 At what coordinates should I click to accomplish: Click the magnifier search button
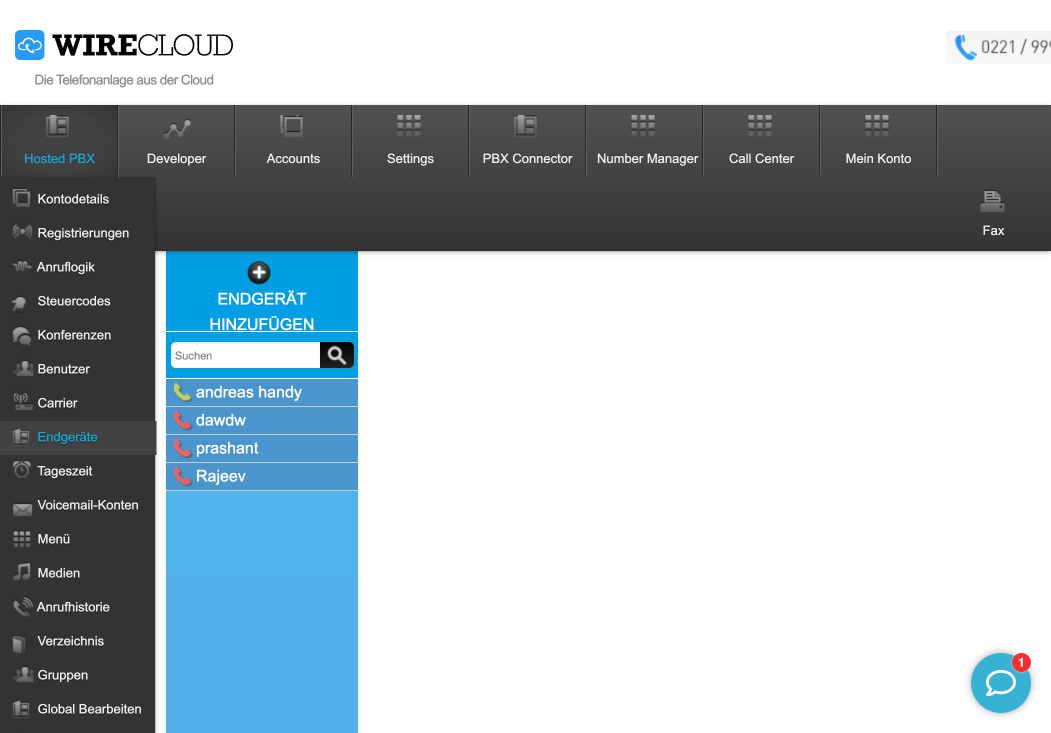(337, 355)
